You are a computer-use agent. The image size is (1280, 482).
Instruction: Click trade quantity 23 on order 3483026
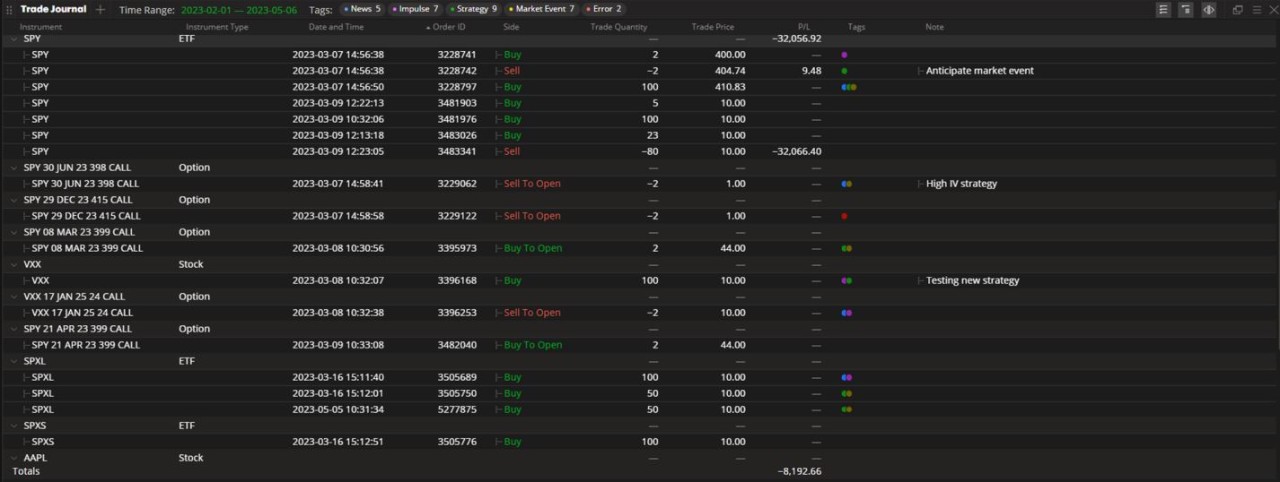653,136
